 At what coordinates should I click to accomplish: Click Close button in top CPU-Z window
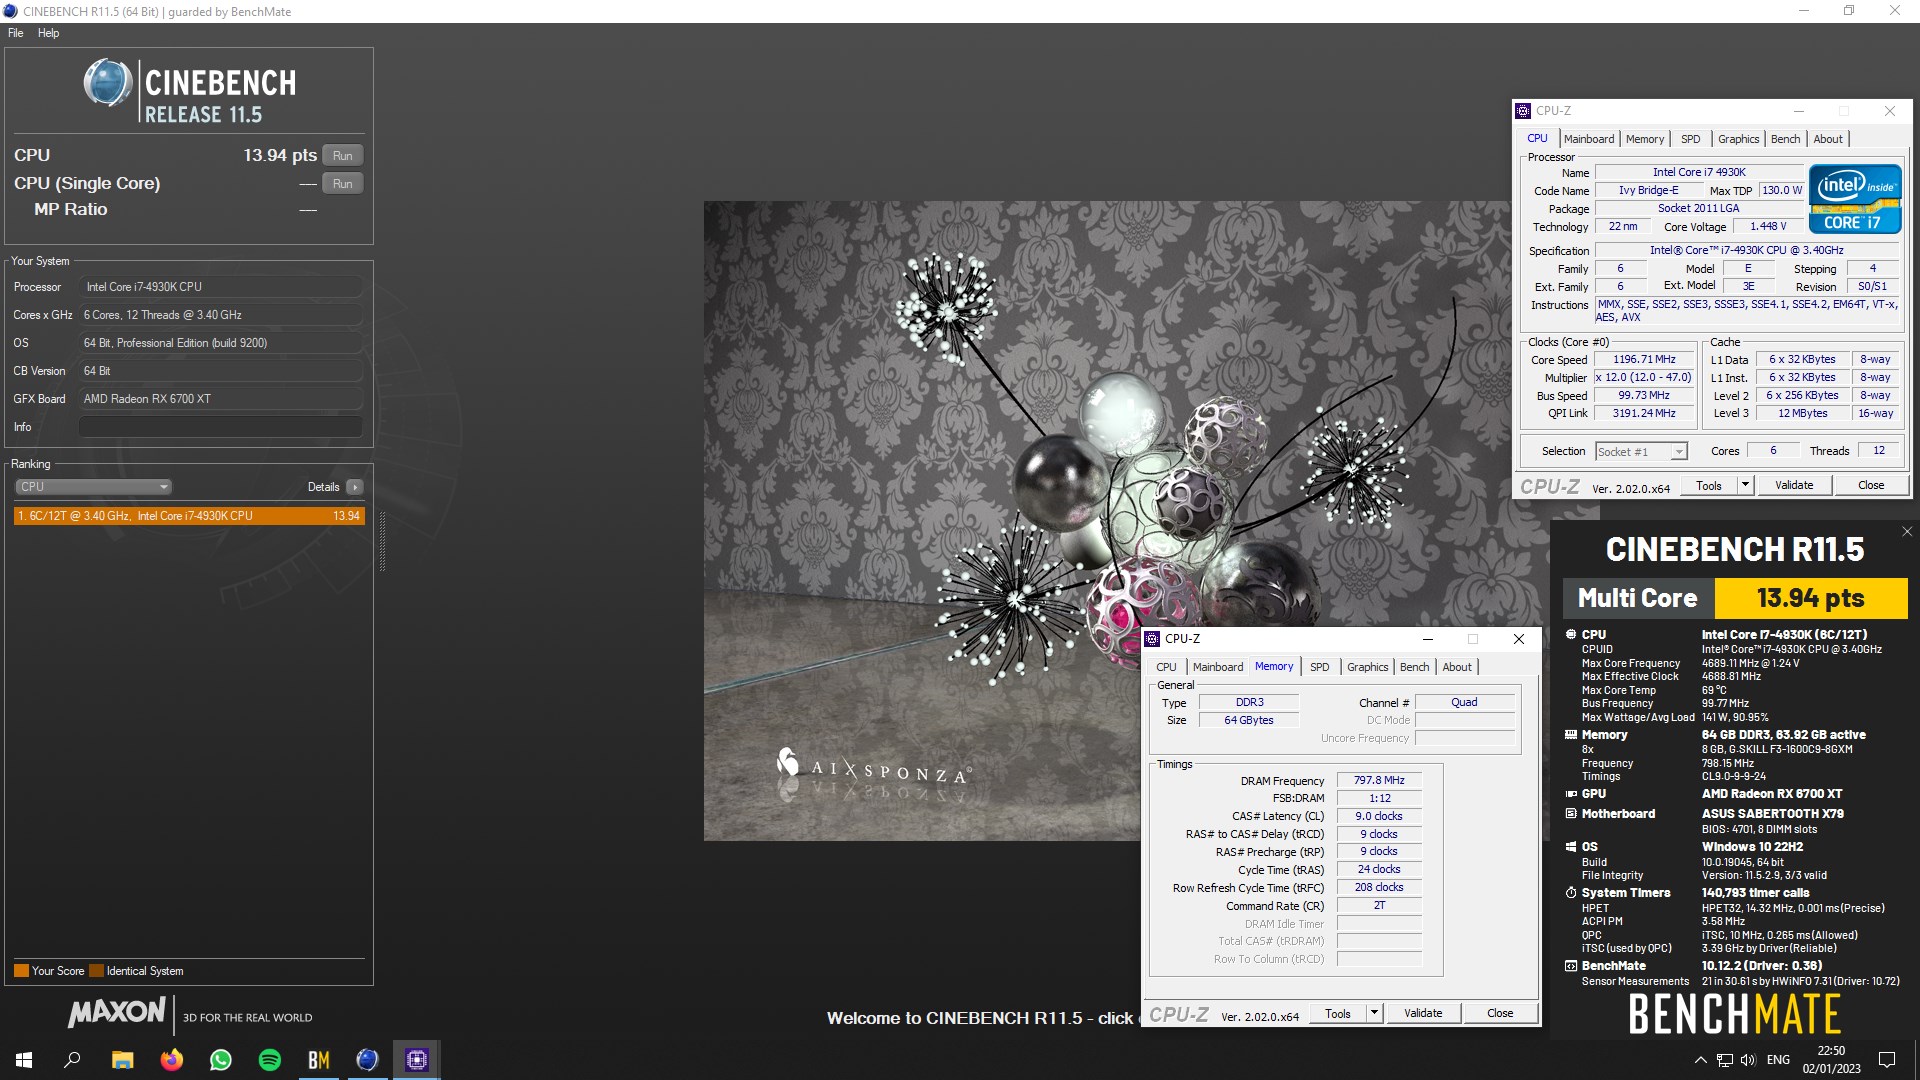click(x=1871, y=486)
